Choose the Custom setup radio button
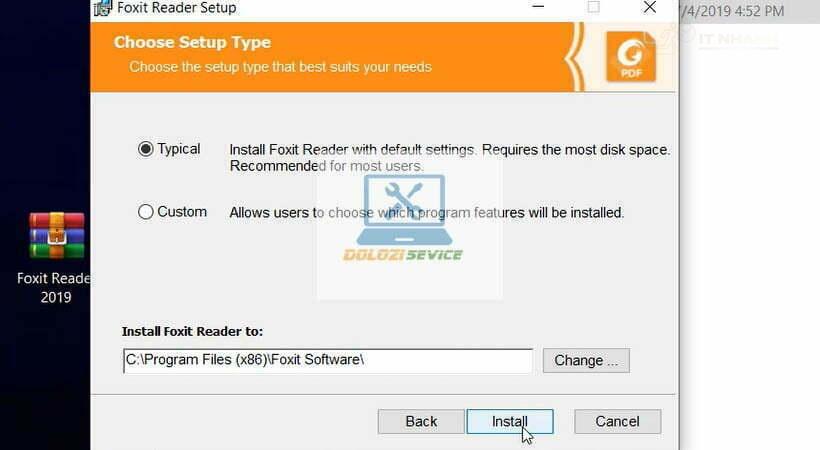Viewport: 820px width, 450px height. click(x=145, y=212)
